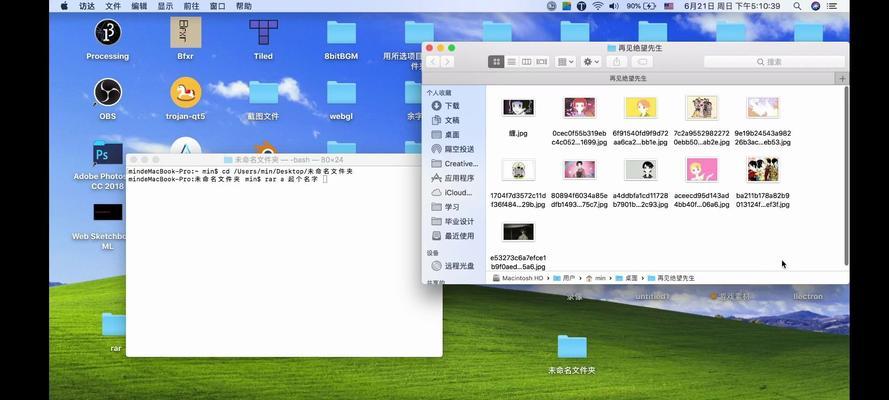
Task: Open 文稿 in the Finder sidebar
Action: pos(452,120)
